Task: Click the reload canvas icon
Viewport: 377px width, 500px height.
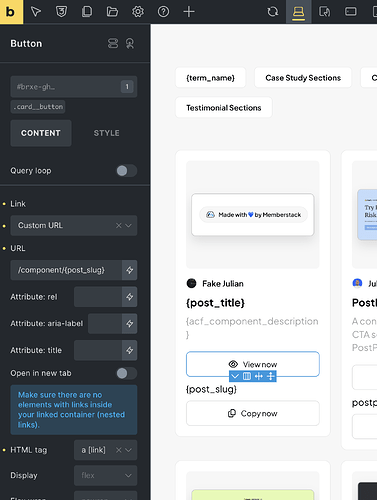Action: click(273, 12)
